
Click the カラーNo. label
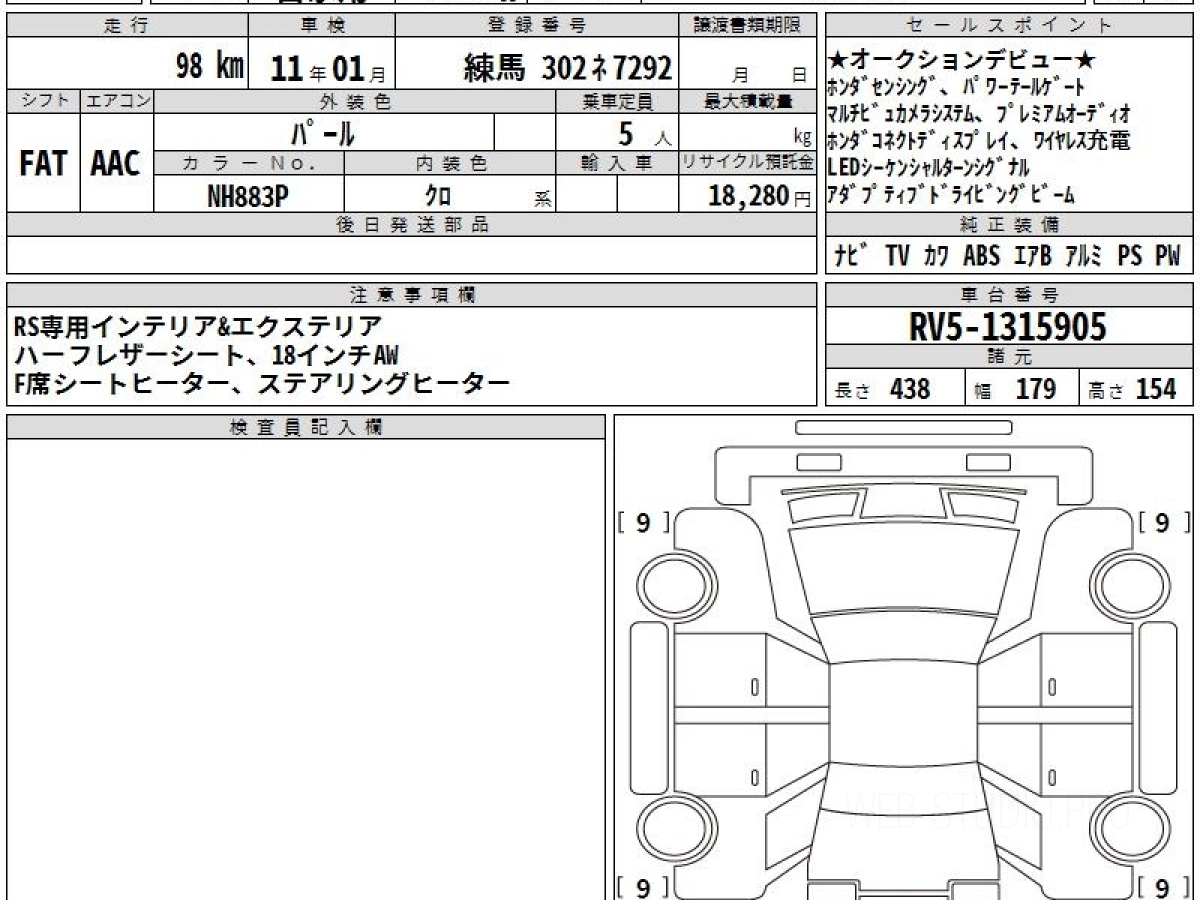[x=250, y=163]
